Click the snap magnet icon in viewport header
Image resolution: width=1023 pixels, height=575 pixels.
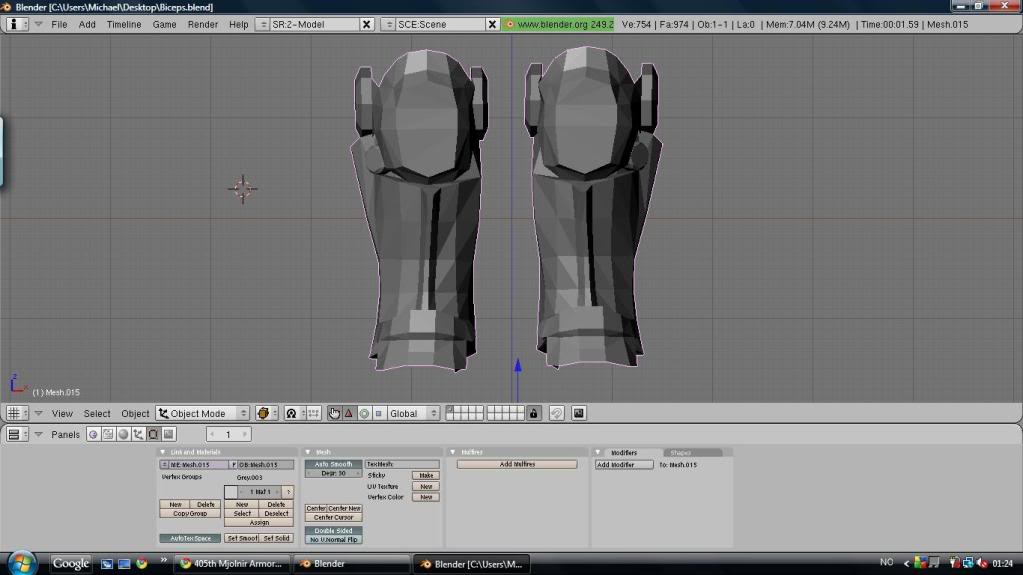click(557, 413)
